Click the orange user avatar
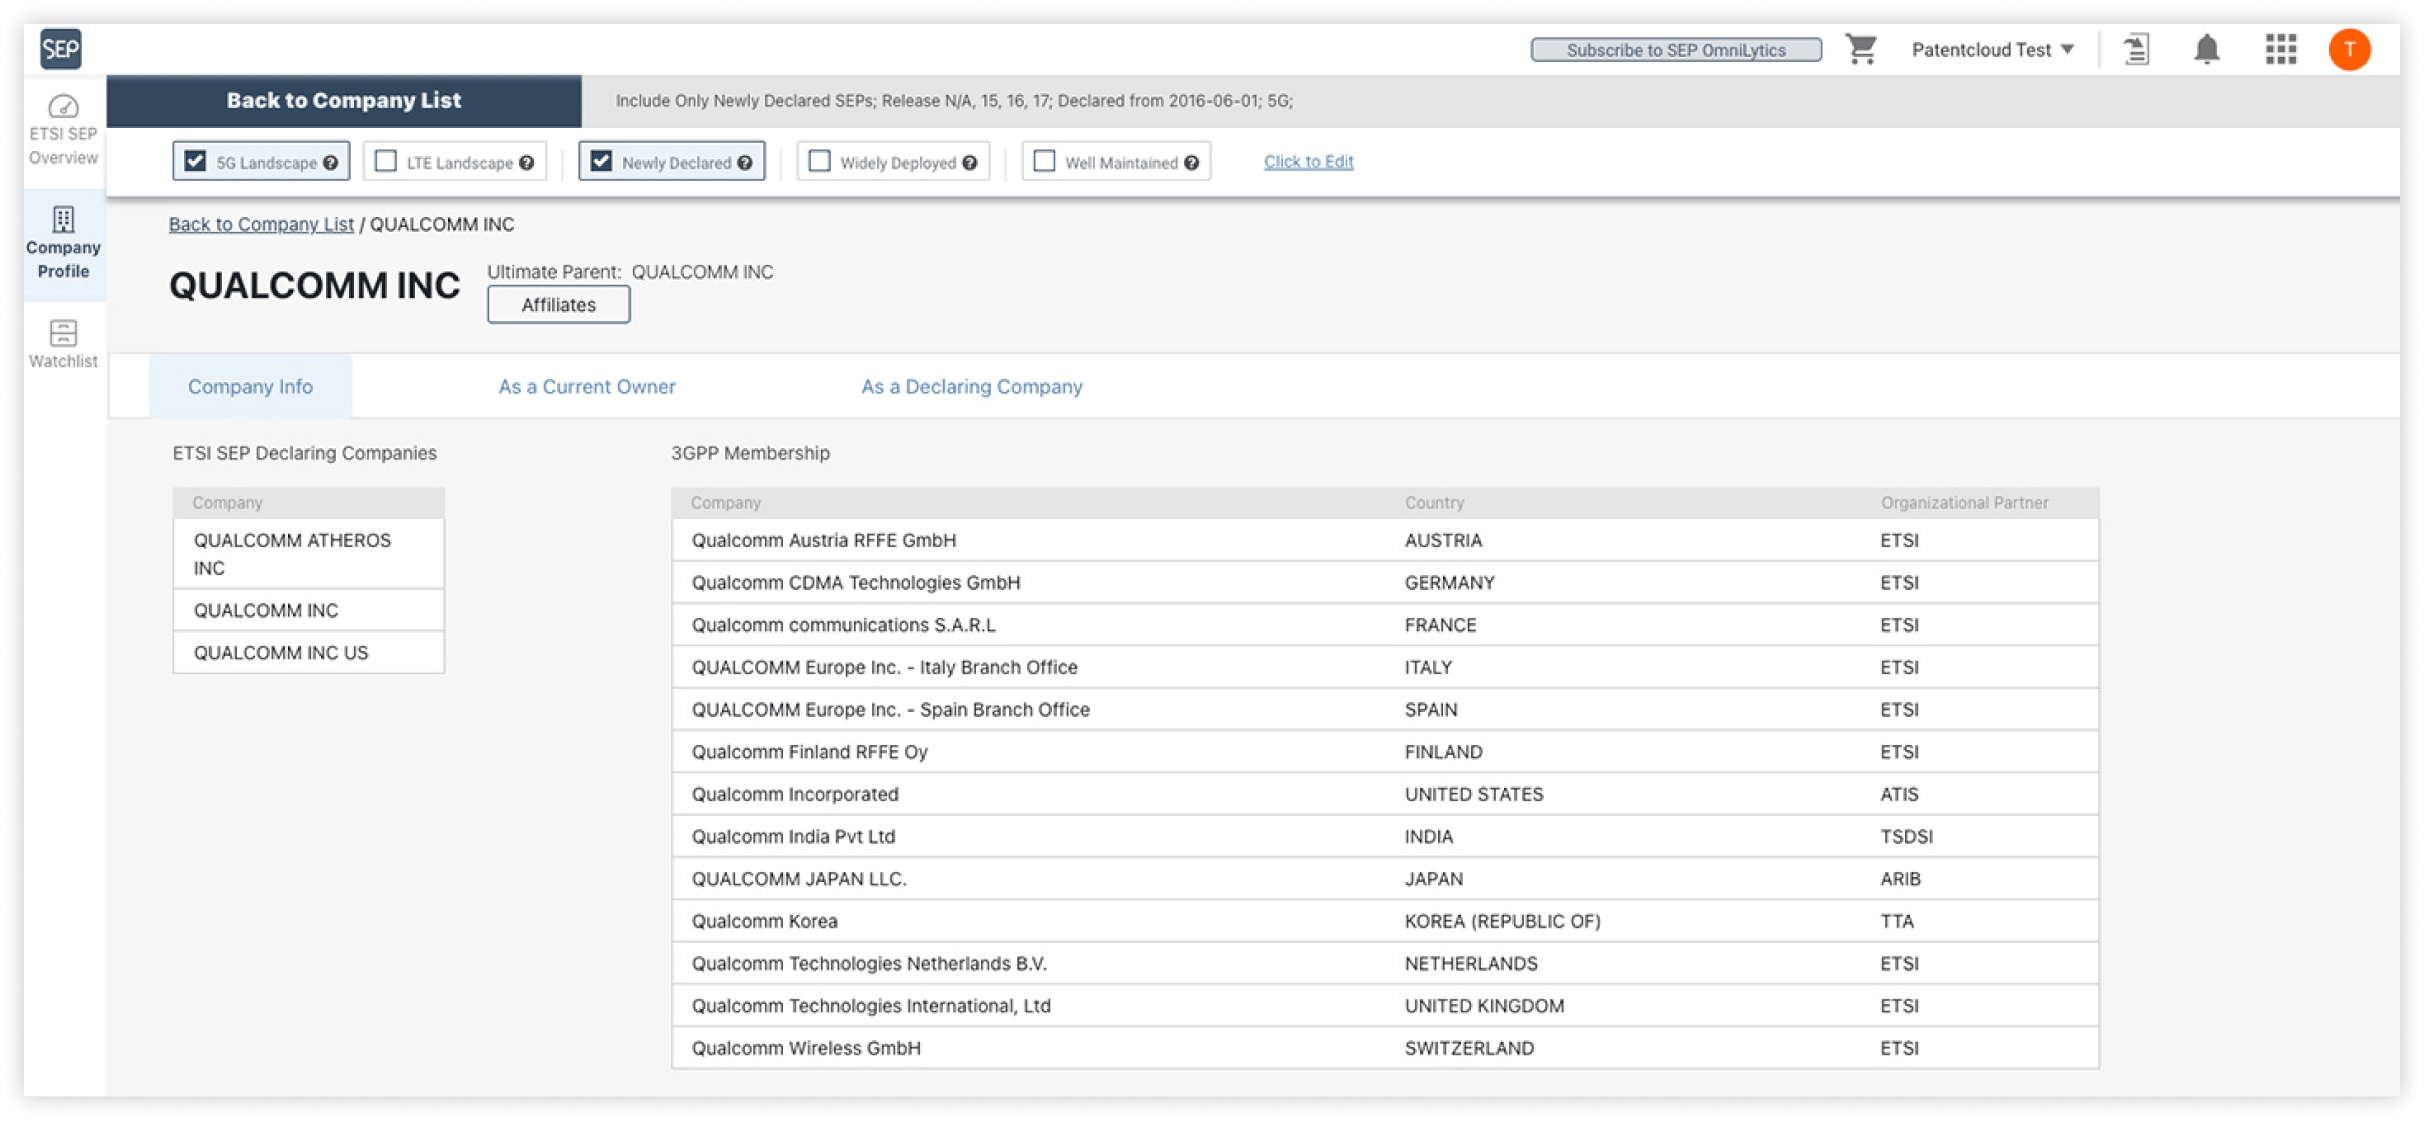The height and width of the screenshot is (1121, 2424). coord(2348,49)
